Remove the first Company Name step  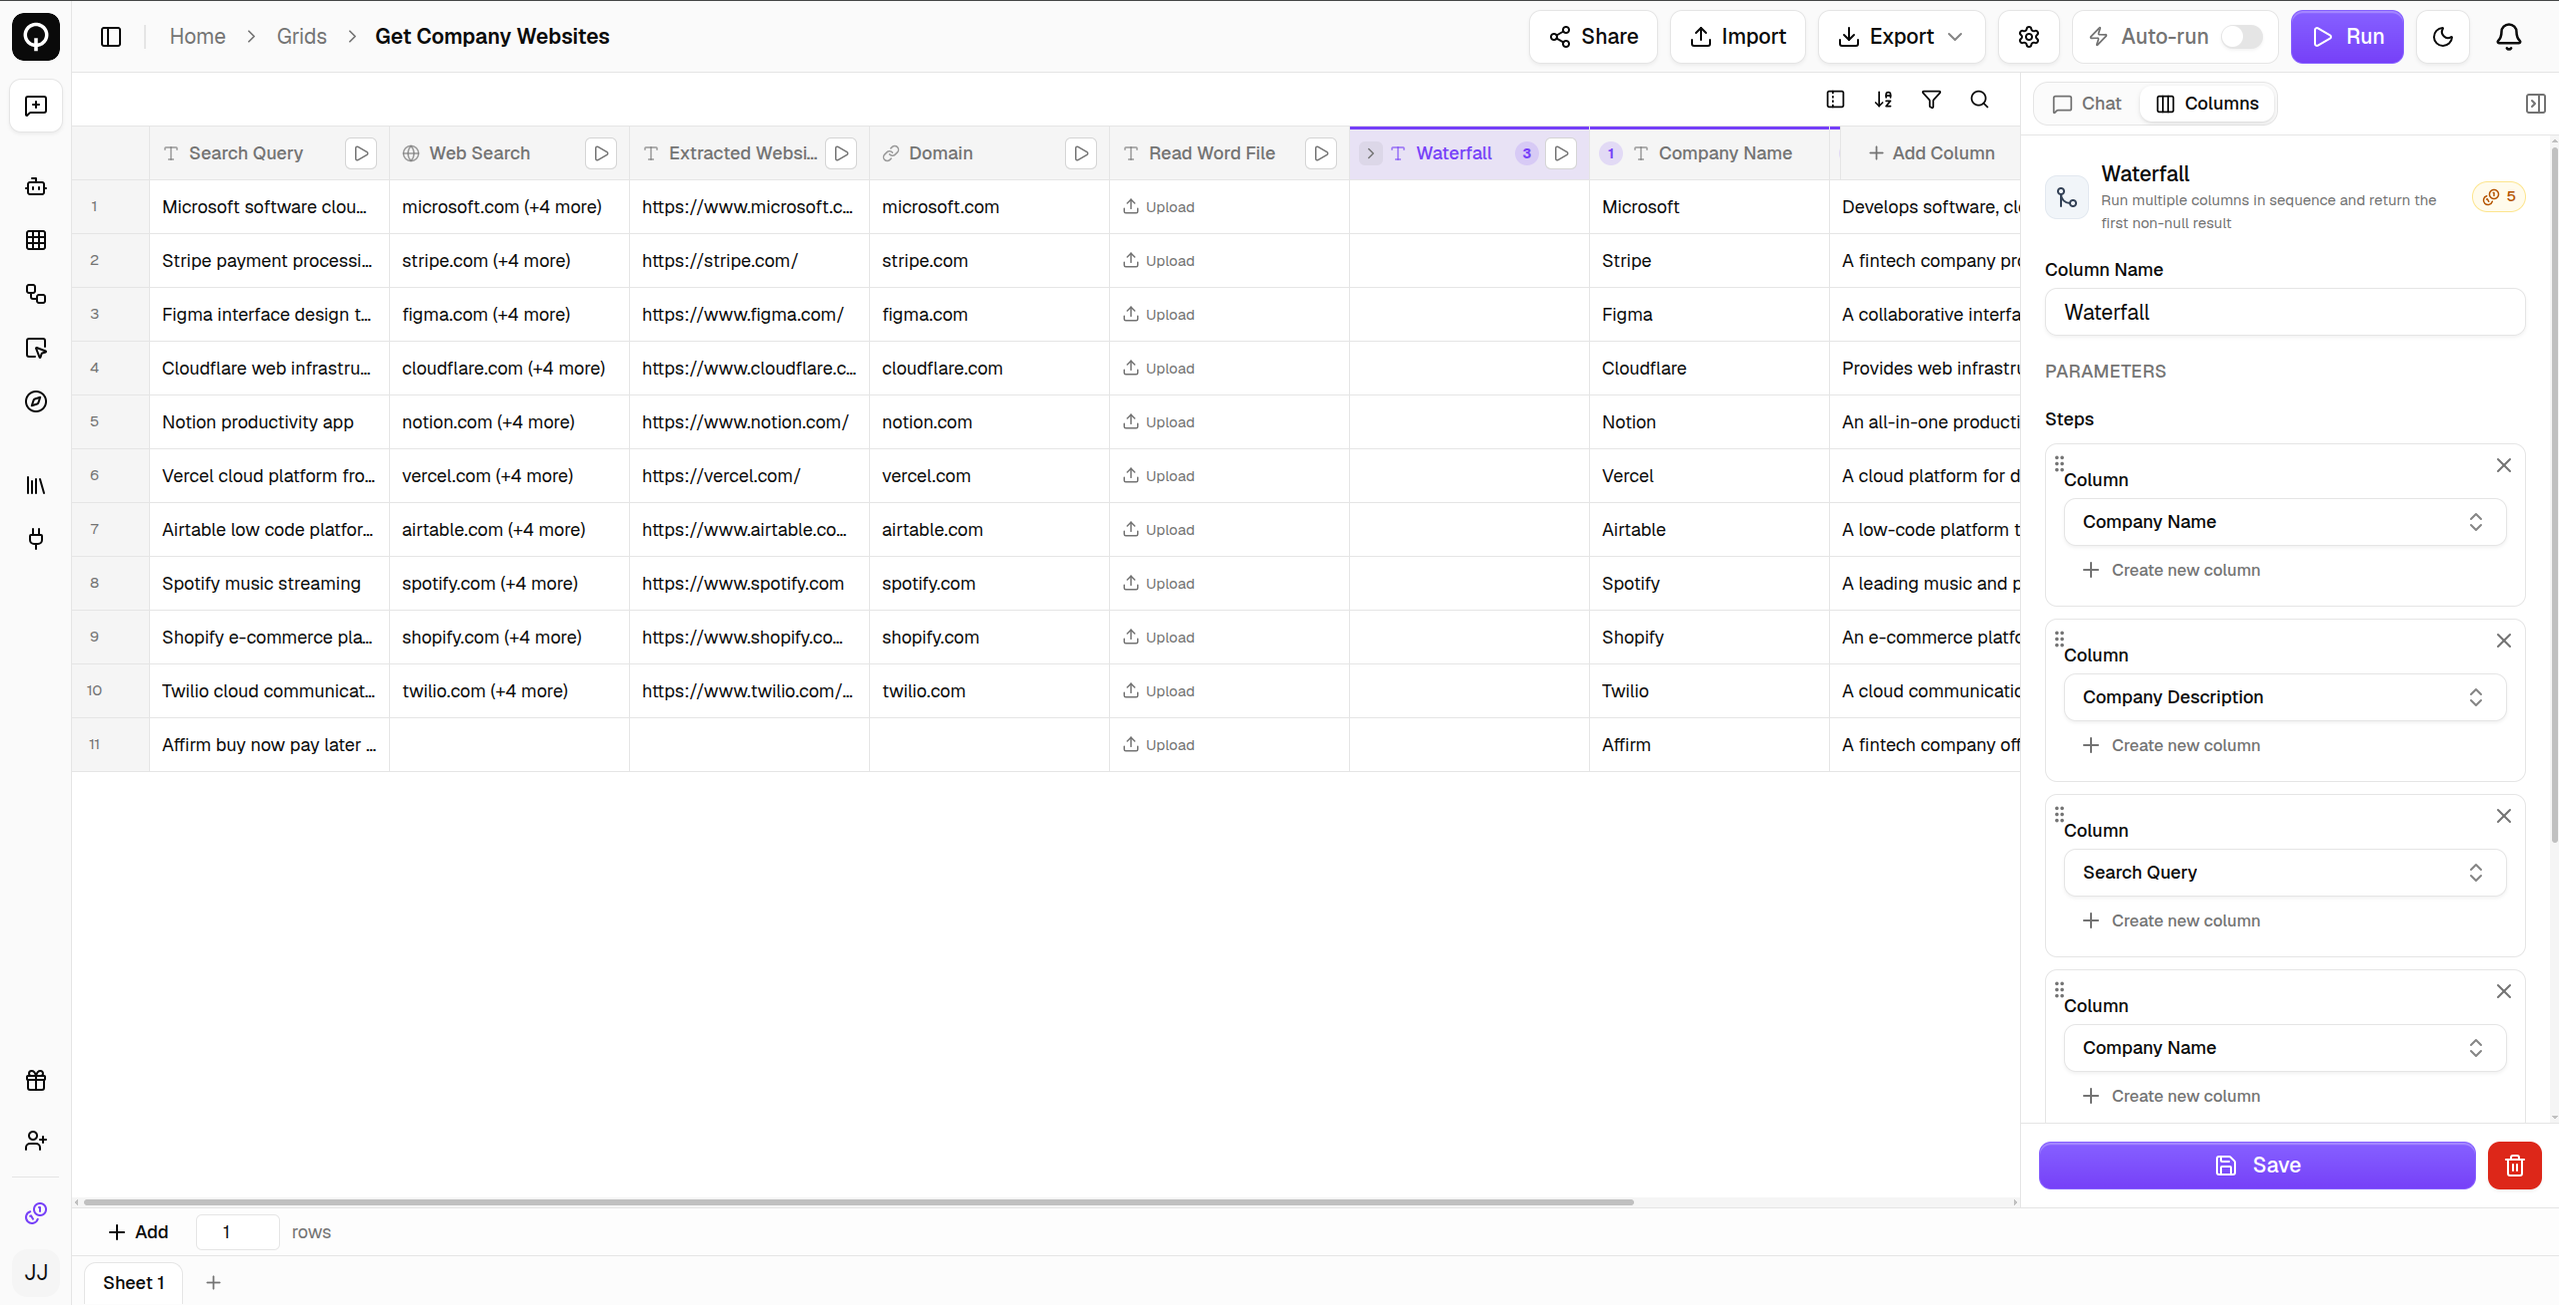click(x=2504, y=466)
